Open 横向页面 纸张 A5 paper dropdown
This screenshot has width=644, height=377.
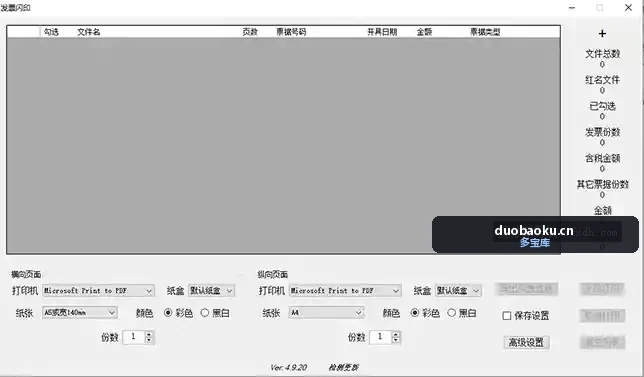coord(80,313)
